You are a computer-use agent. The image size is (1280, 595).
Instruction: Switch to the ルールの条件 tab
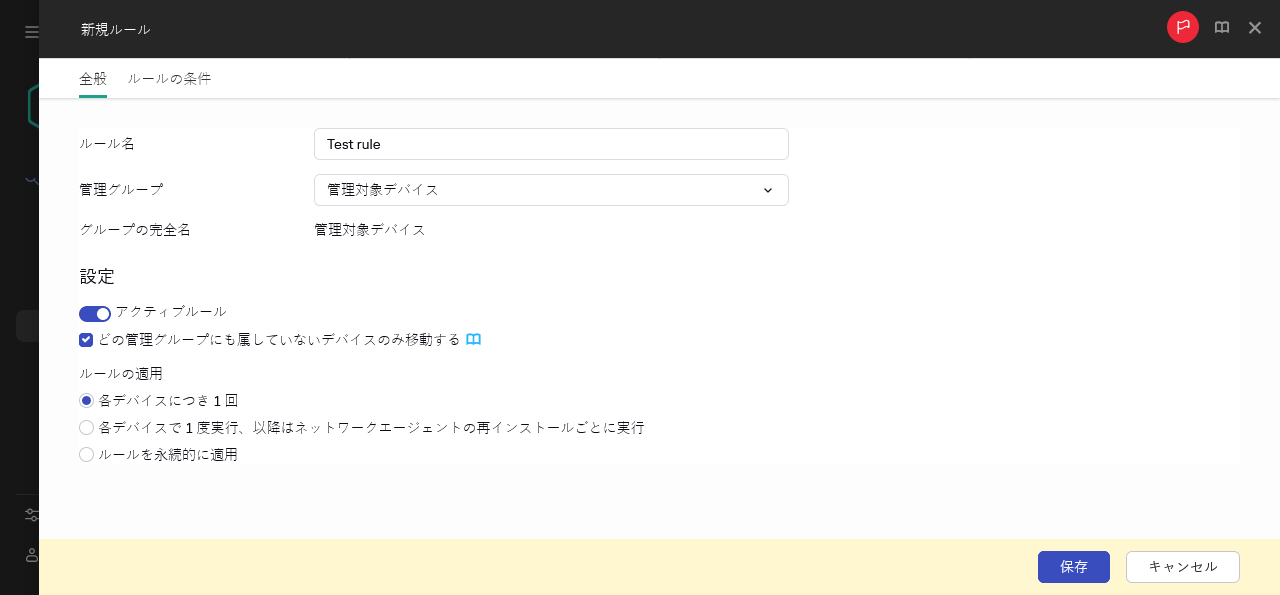coord(169,78)
